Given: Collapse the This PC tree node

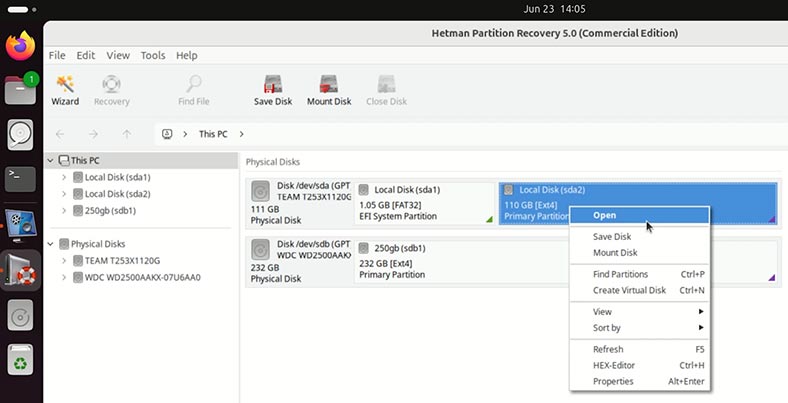Looking at the screenshot, I should click(50, 161).
